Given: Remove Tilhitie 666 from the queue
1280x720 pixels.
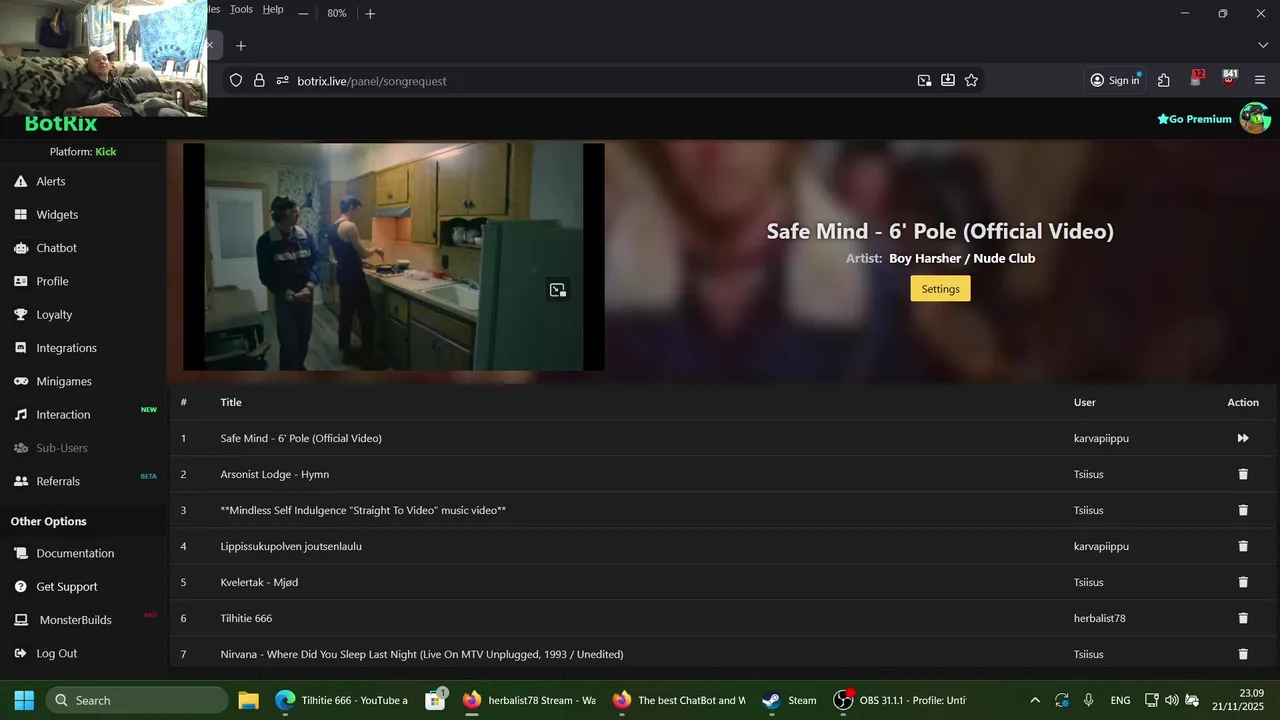Looking at the screenshot, I should (1243, 618).
